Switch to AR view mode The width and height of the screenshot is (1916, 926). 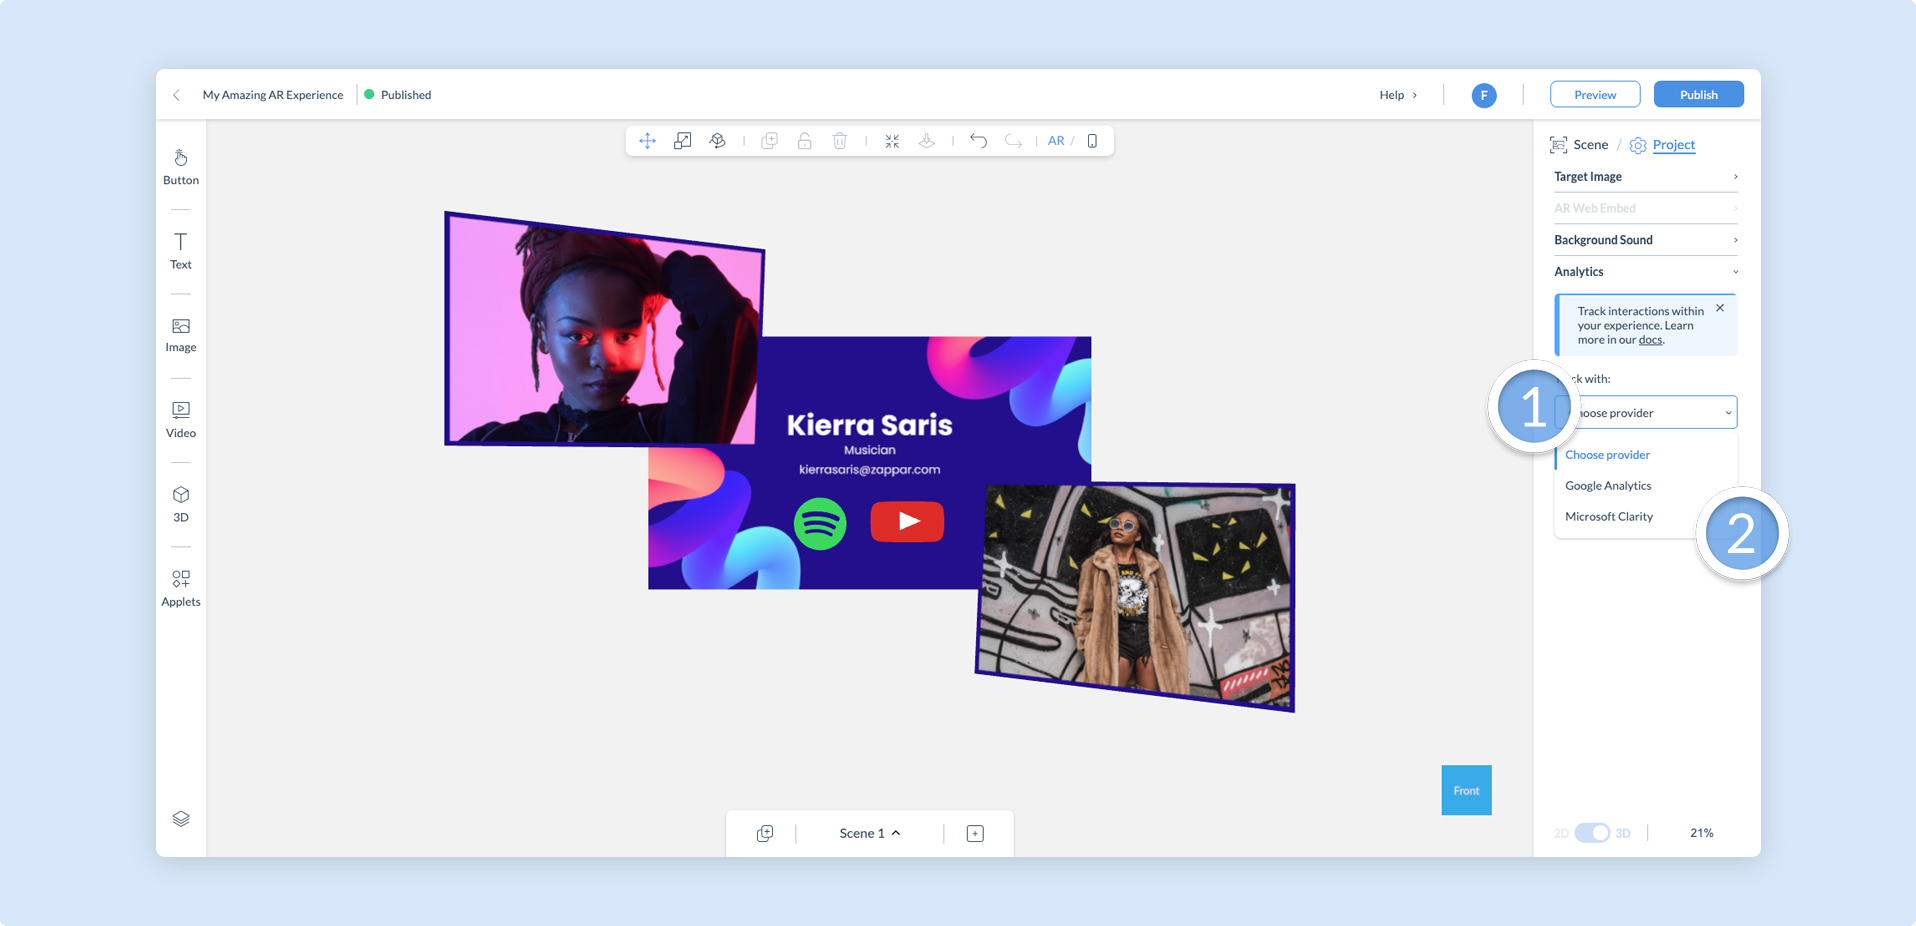pos(1056,141)
